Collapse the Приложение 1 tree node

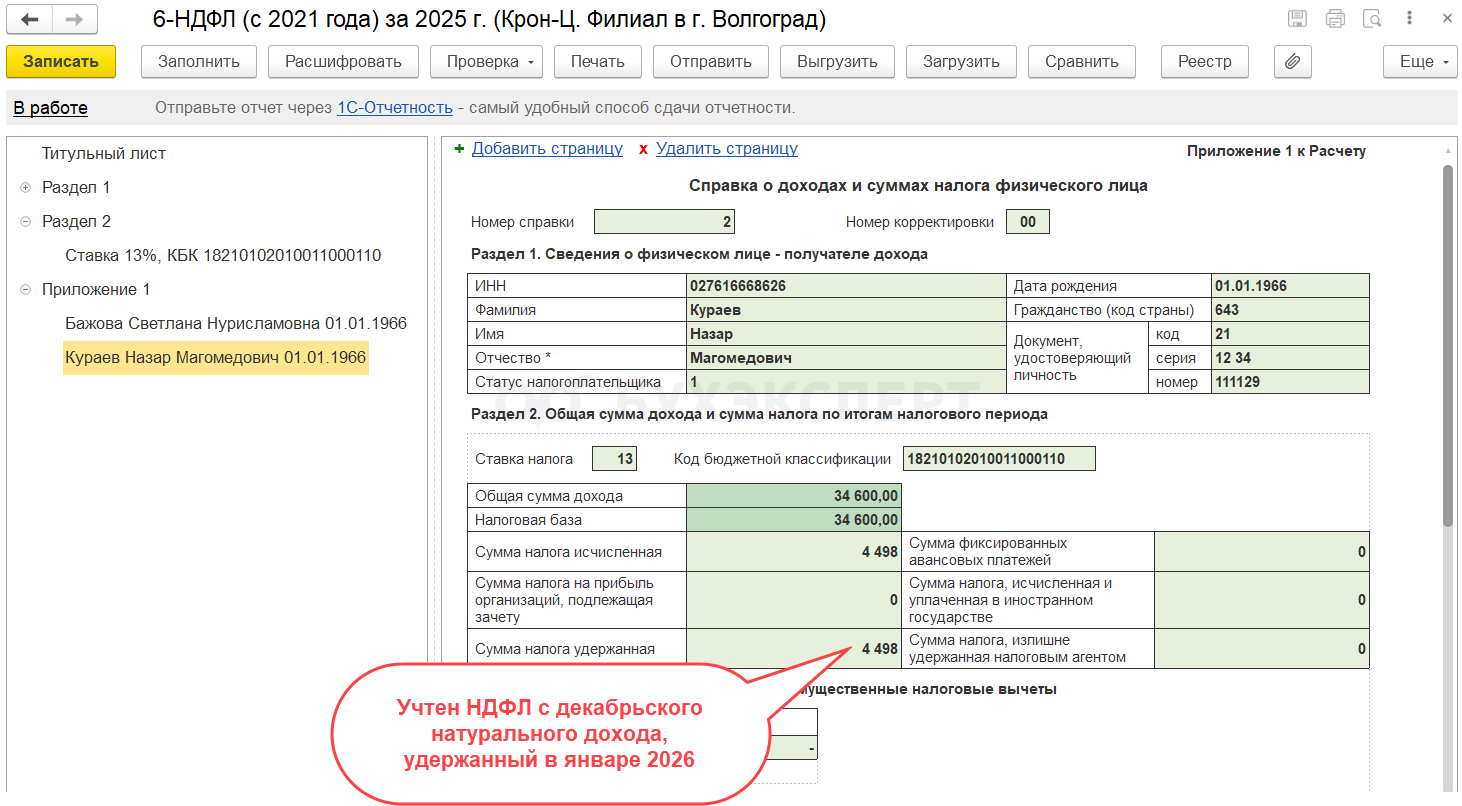(x=25, y=290)
